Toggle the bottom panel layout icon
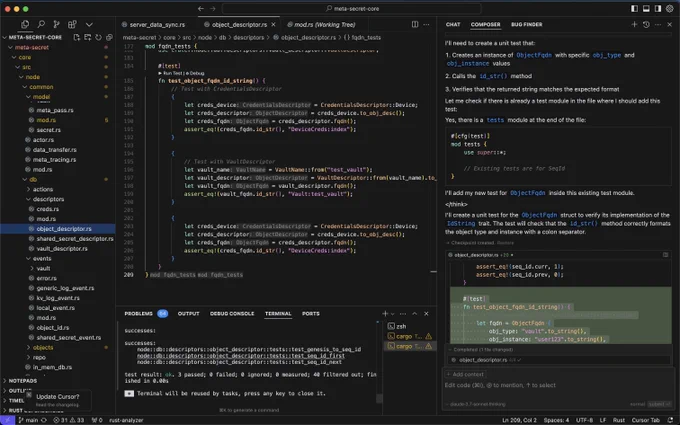The height and width of the screenshot is (425, 680). click(x=646, y=9)
